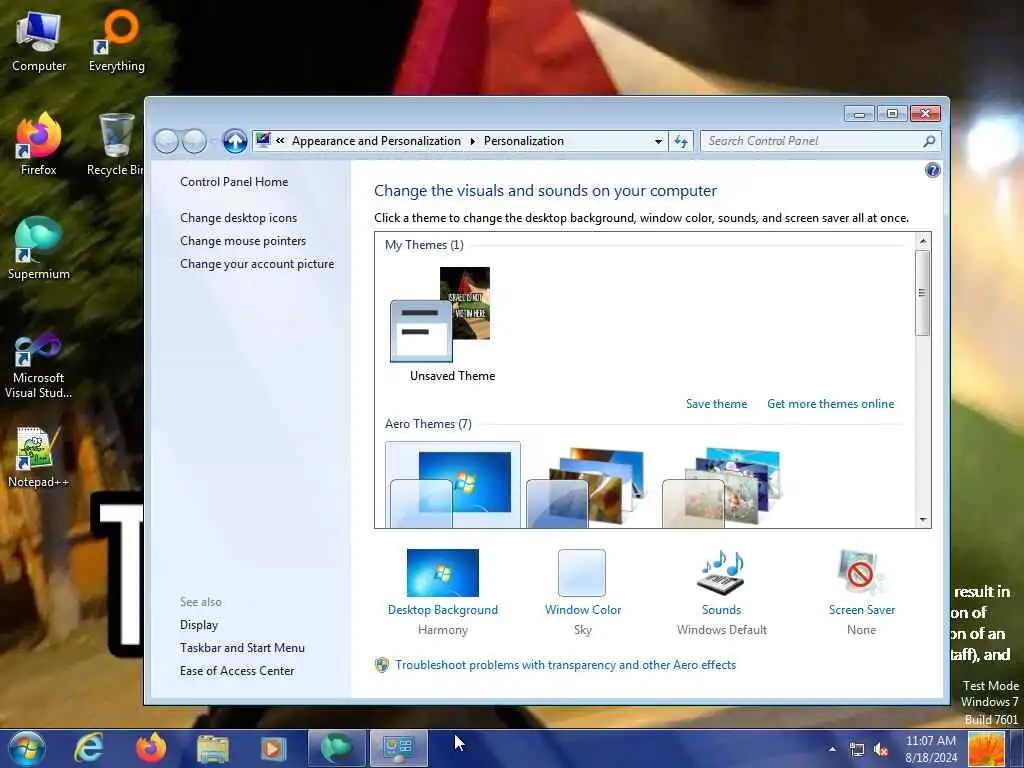
Task: Click the Desktop Background label link
Action: 443,610
